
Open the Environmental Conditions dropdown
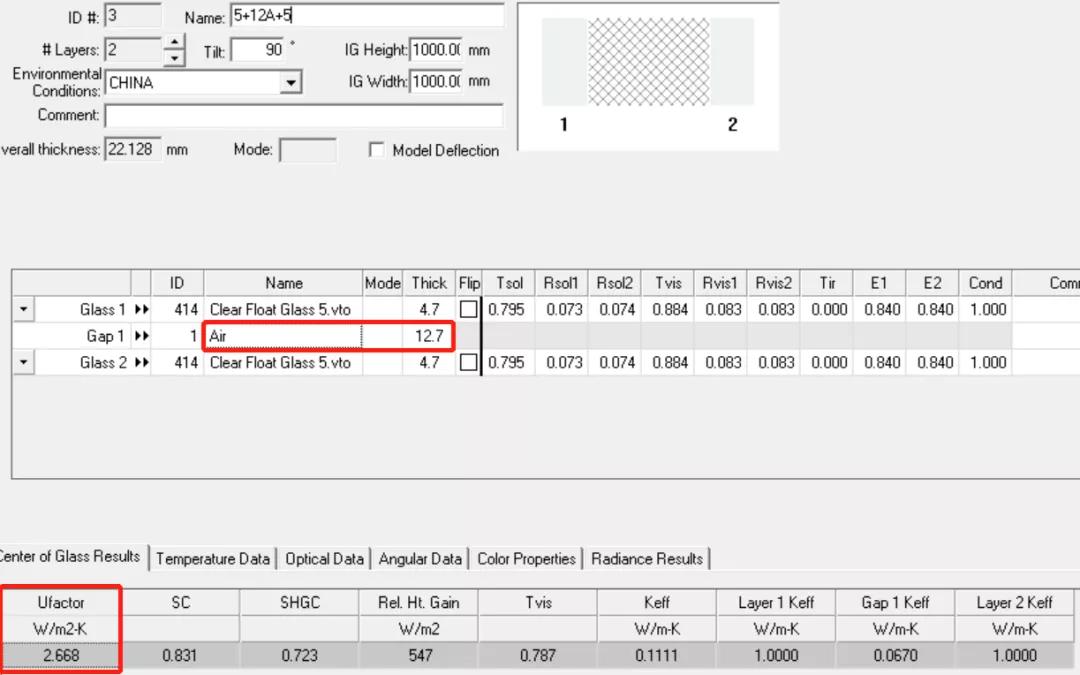pyautogui.click(x=290, y=83)
